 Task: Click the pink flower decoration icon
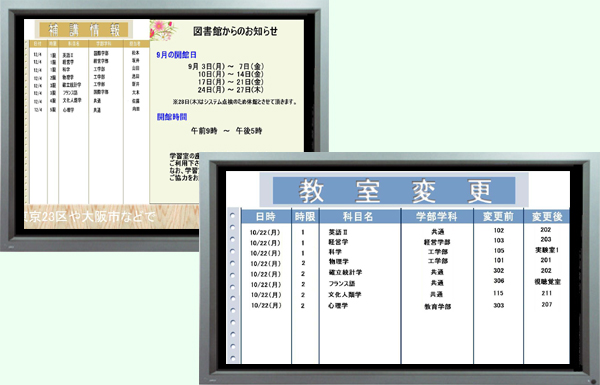[x=161, y=30]
